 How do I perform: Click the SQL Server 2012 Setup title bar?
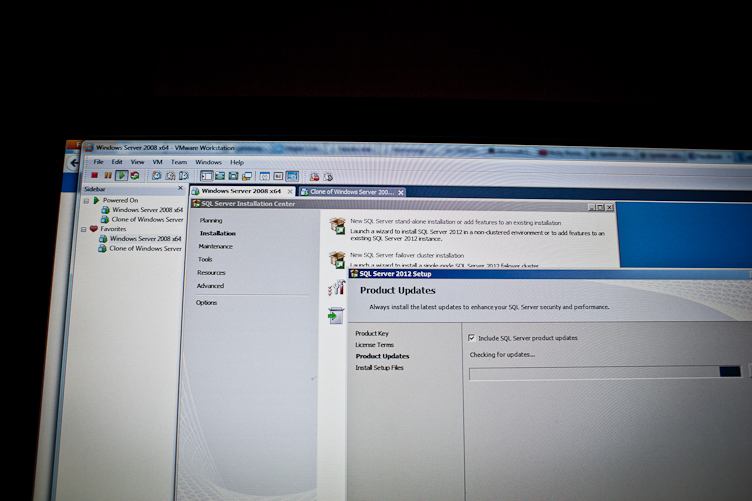[550, 274]
